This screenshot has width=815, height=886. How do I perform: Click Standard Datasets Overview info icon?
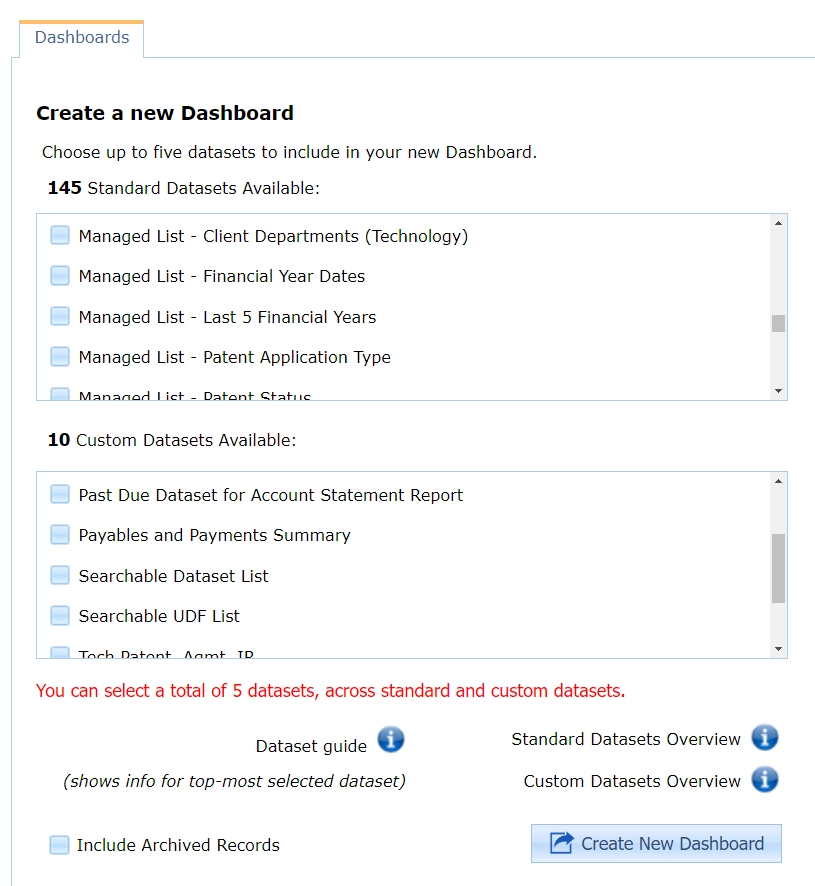point(765,738)
